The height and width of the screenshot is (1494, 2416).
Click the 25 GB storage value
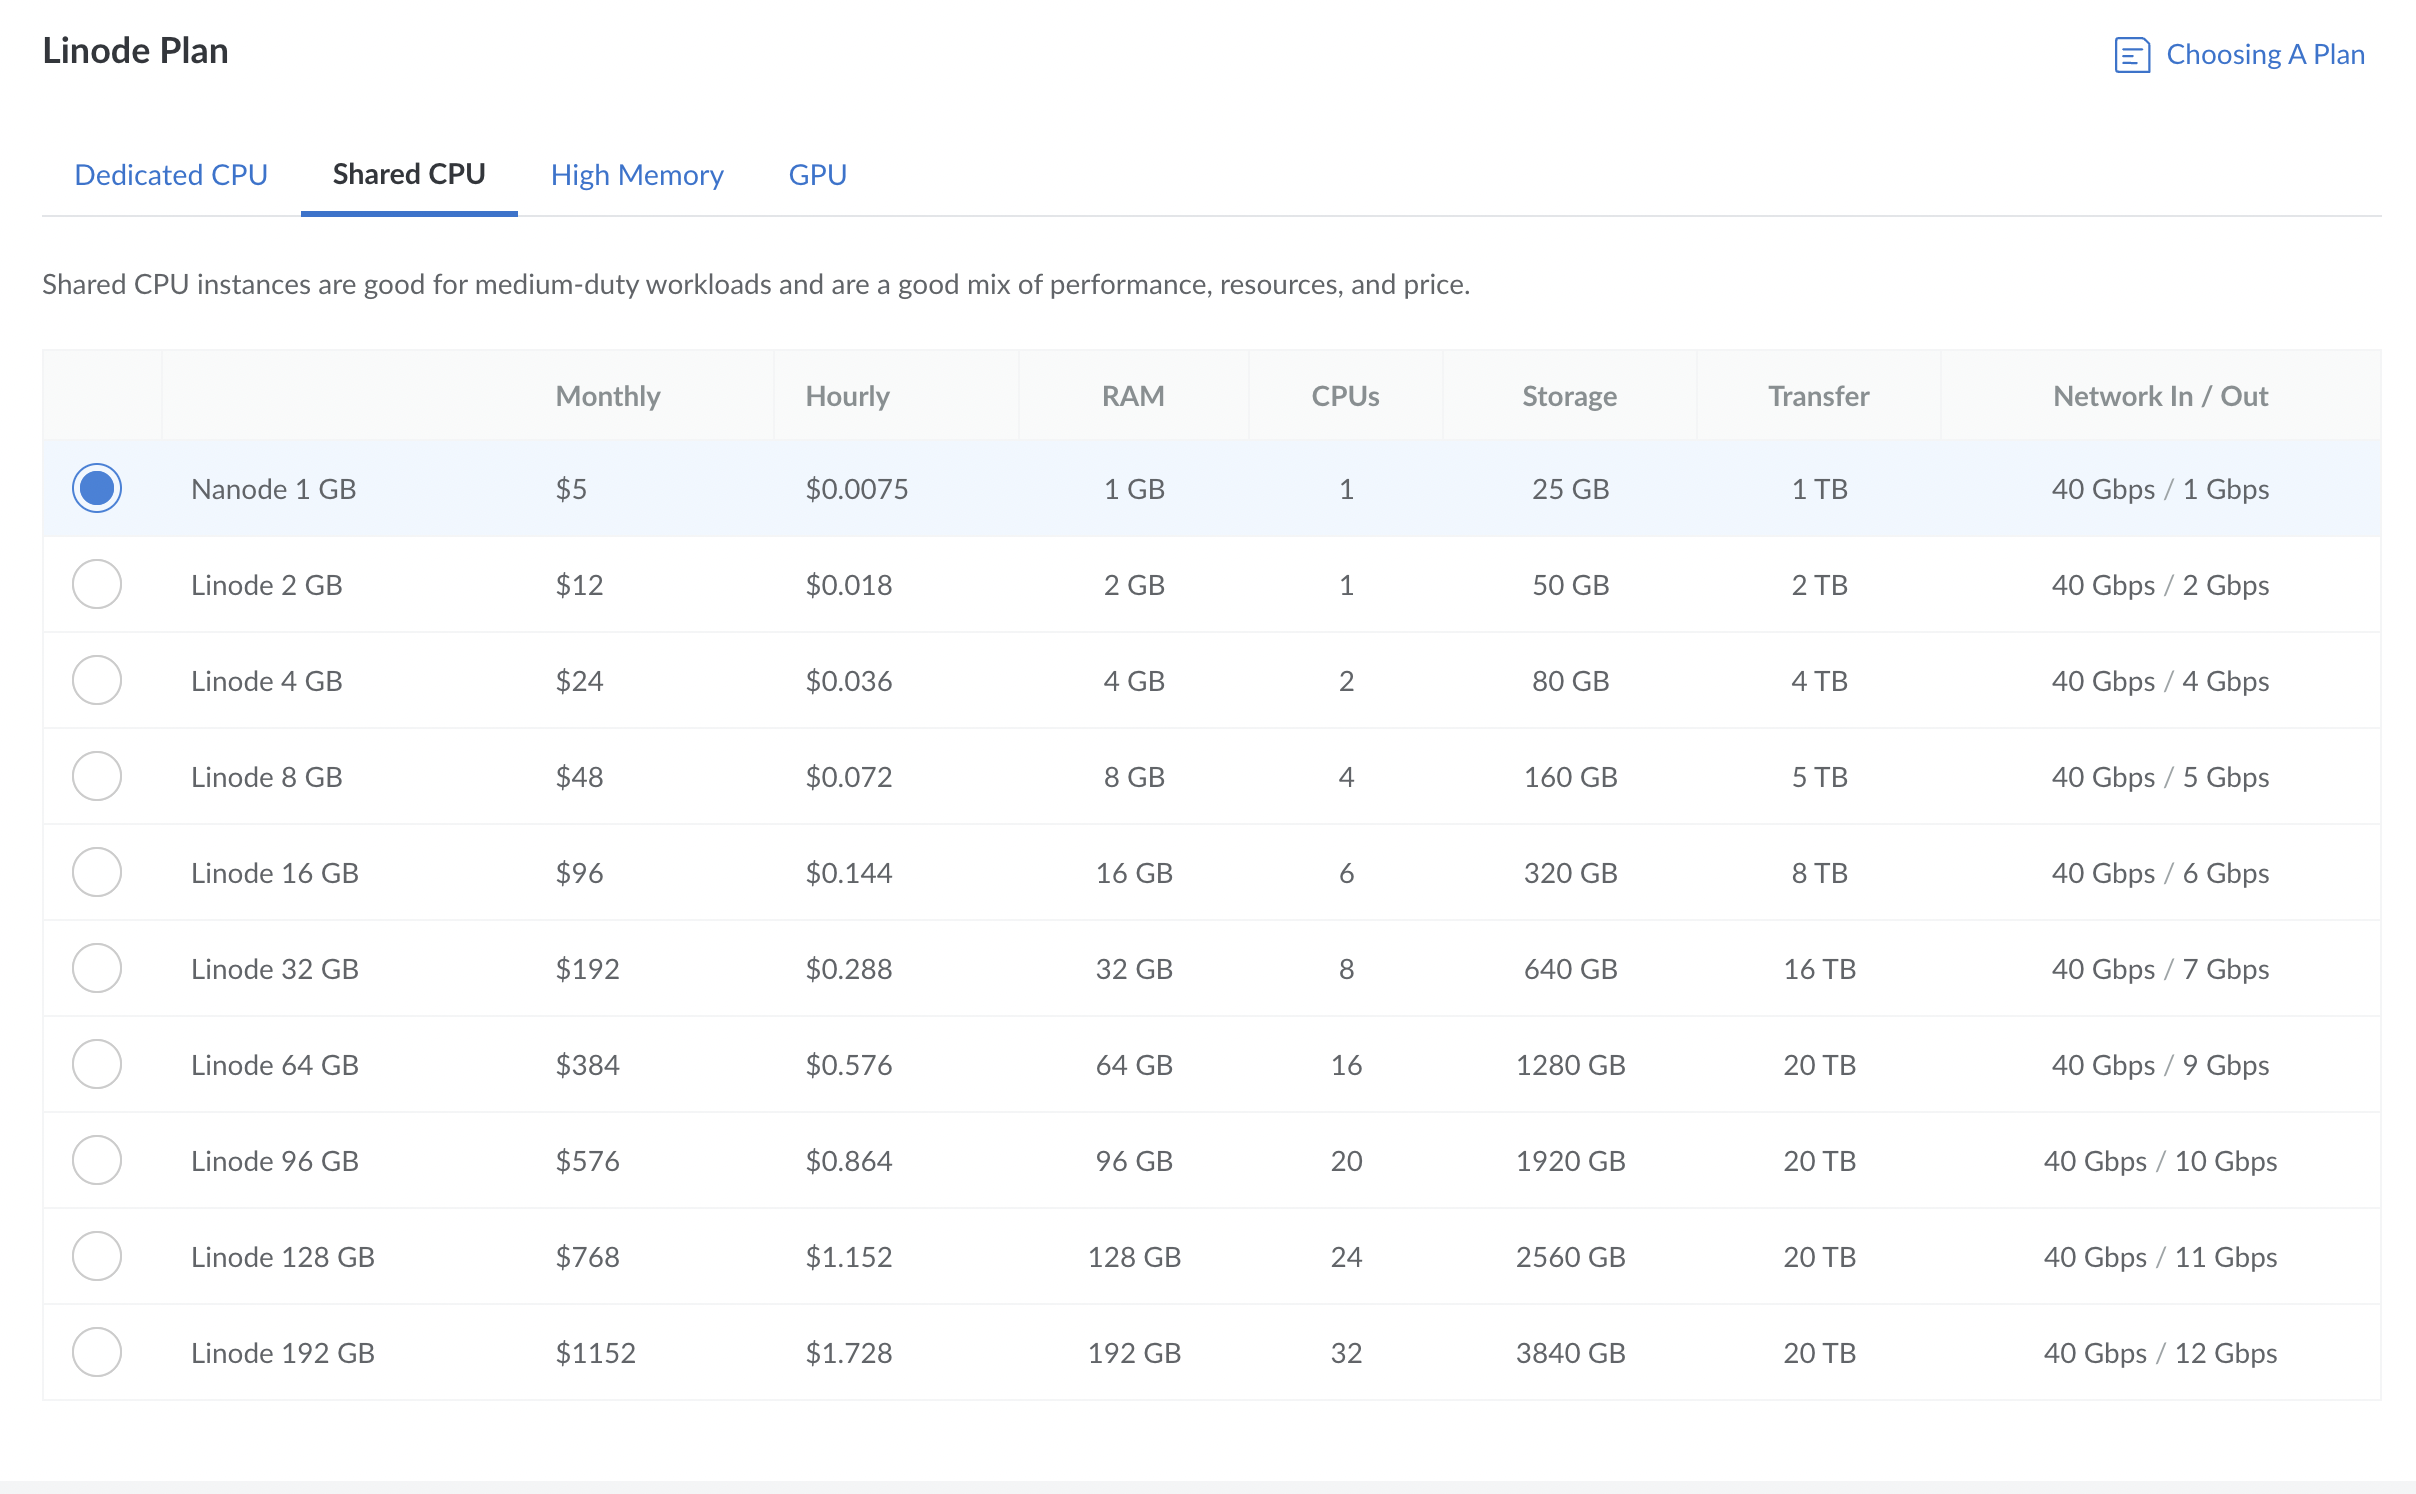pyautogui.click(x=1570, y=489)
